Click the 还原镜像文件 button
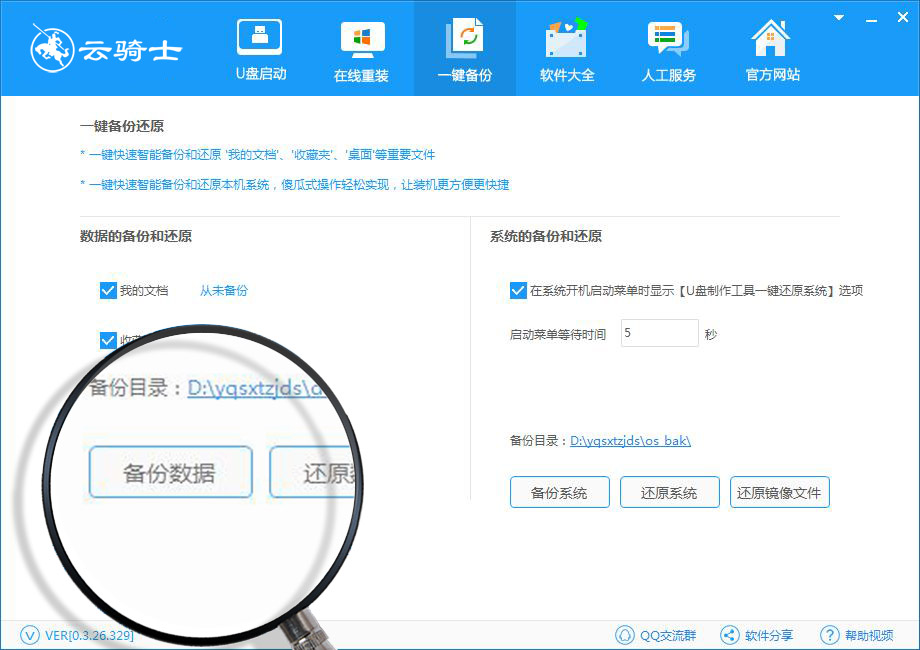 click(779, 492)
